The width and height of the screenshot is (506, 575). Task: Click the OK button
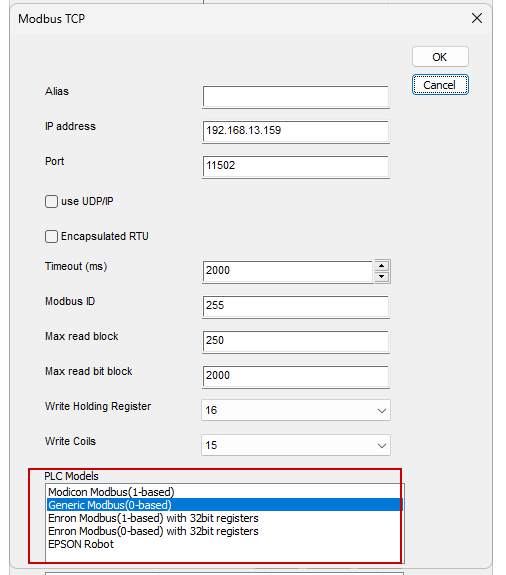tap(440, 57)
